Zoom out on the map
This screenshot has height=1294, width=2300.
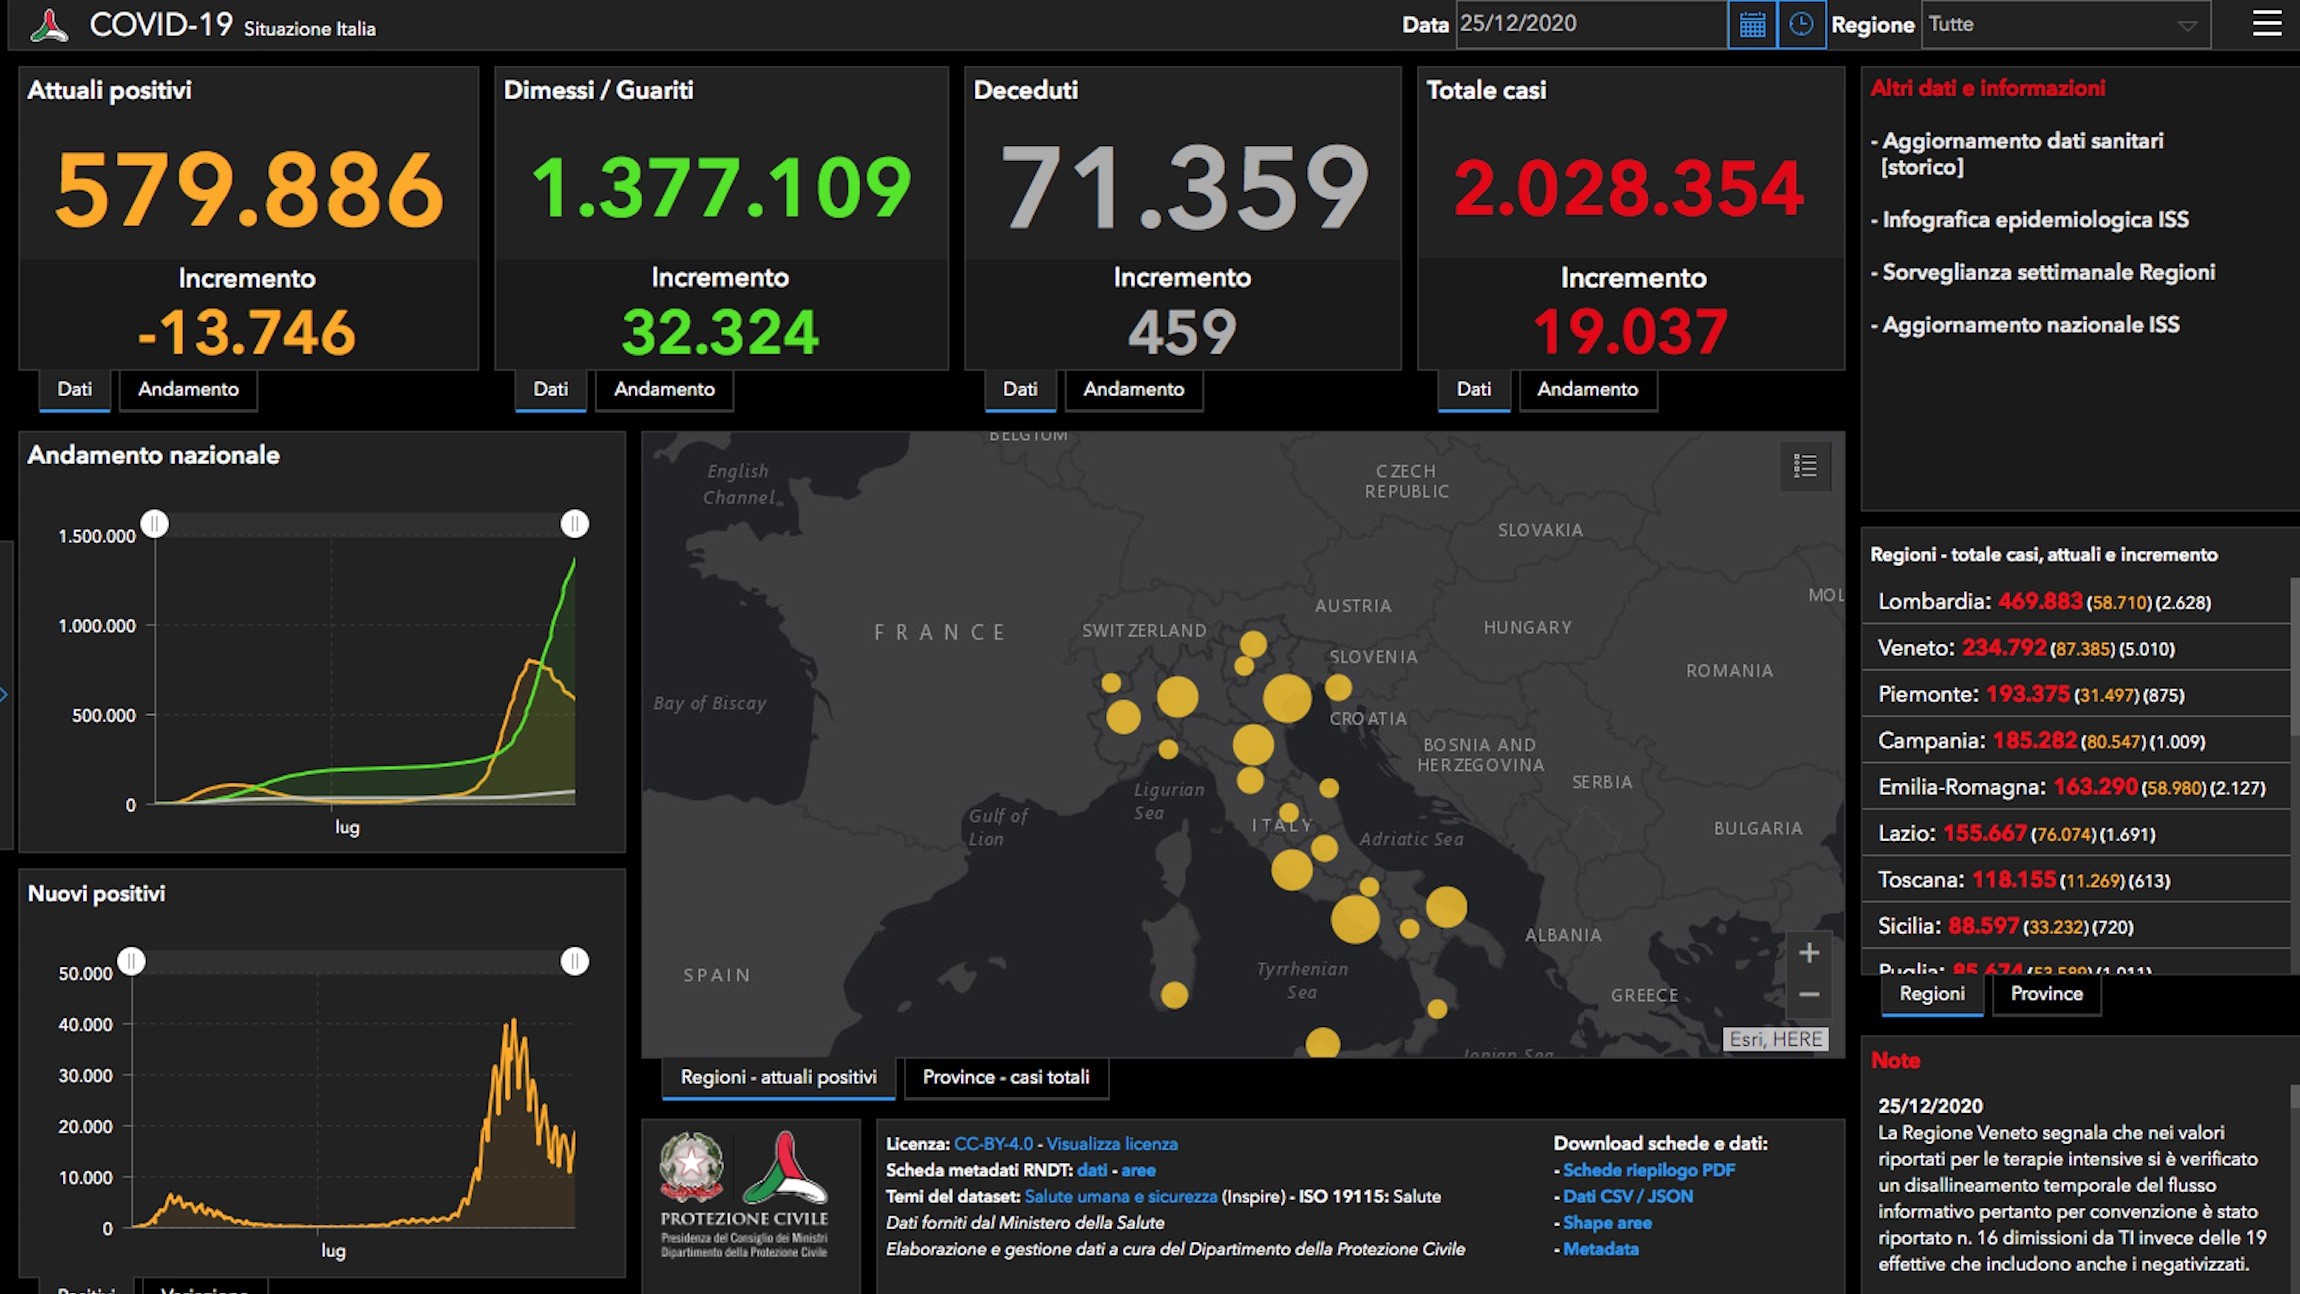point(1809,995)
